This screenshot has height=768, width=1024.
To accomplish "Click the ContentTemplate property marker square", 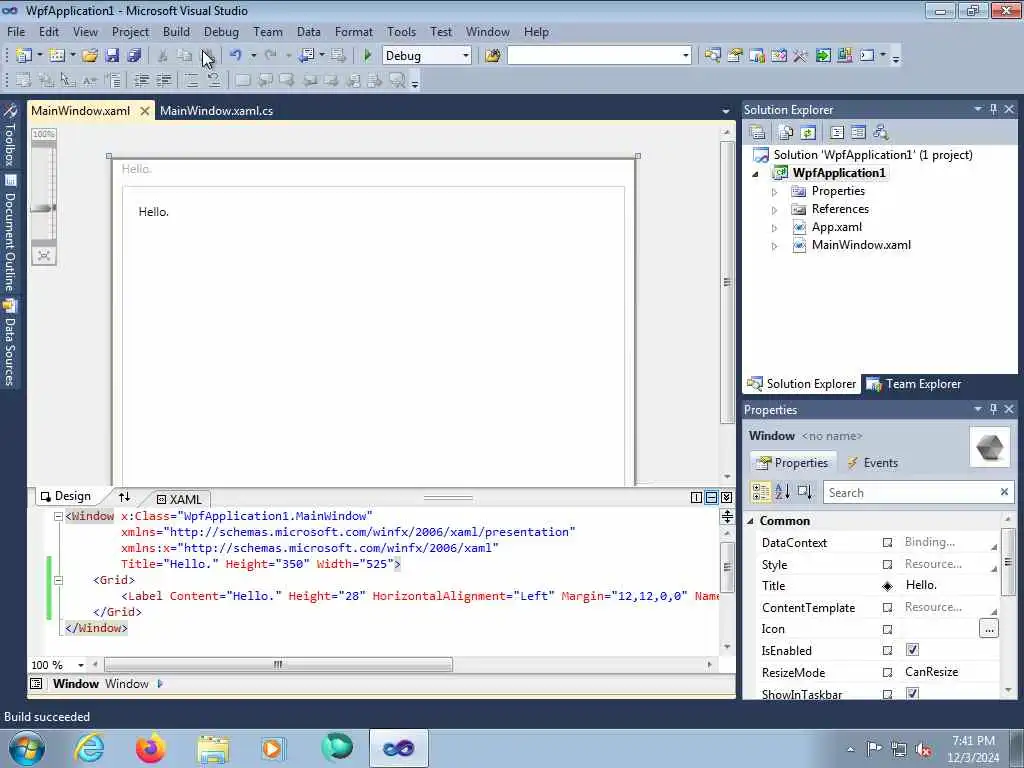I will point(887,608).
